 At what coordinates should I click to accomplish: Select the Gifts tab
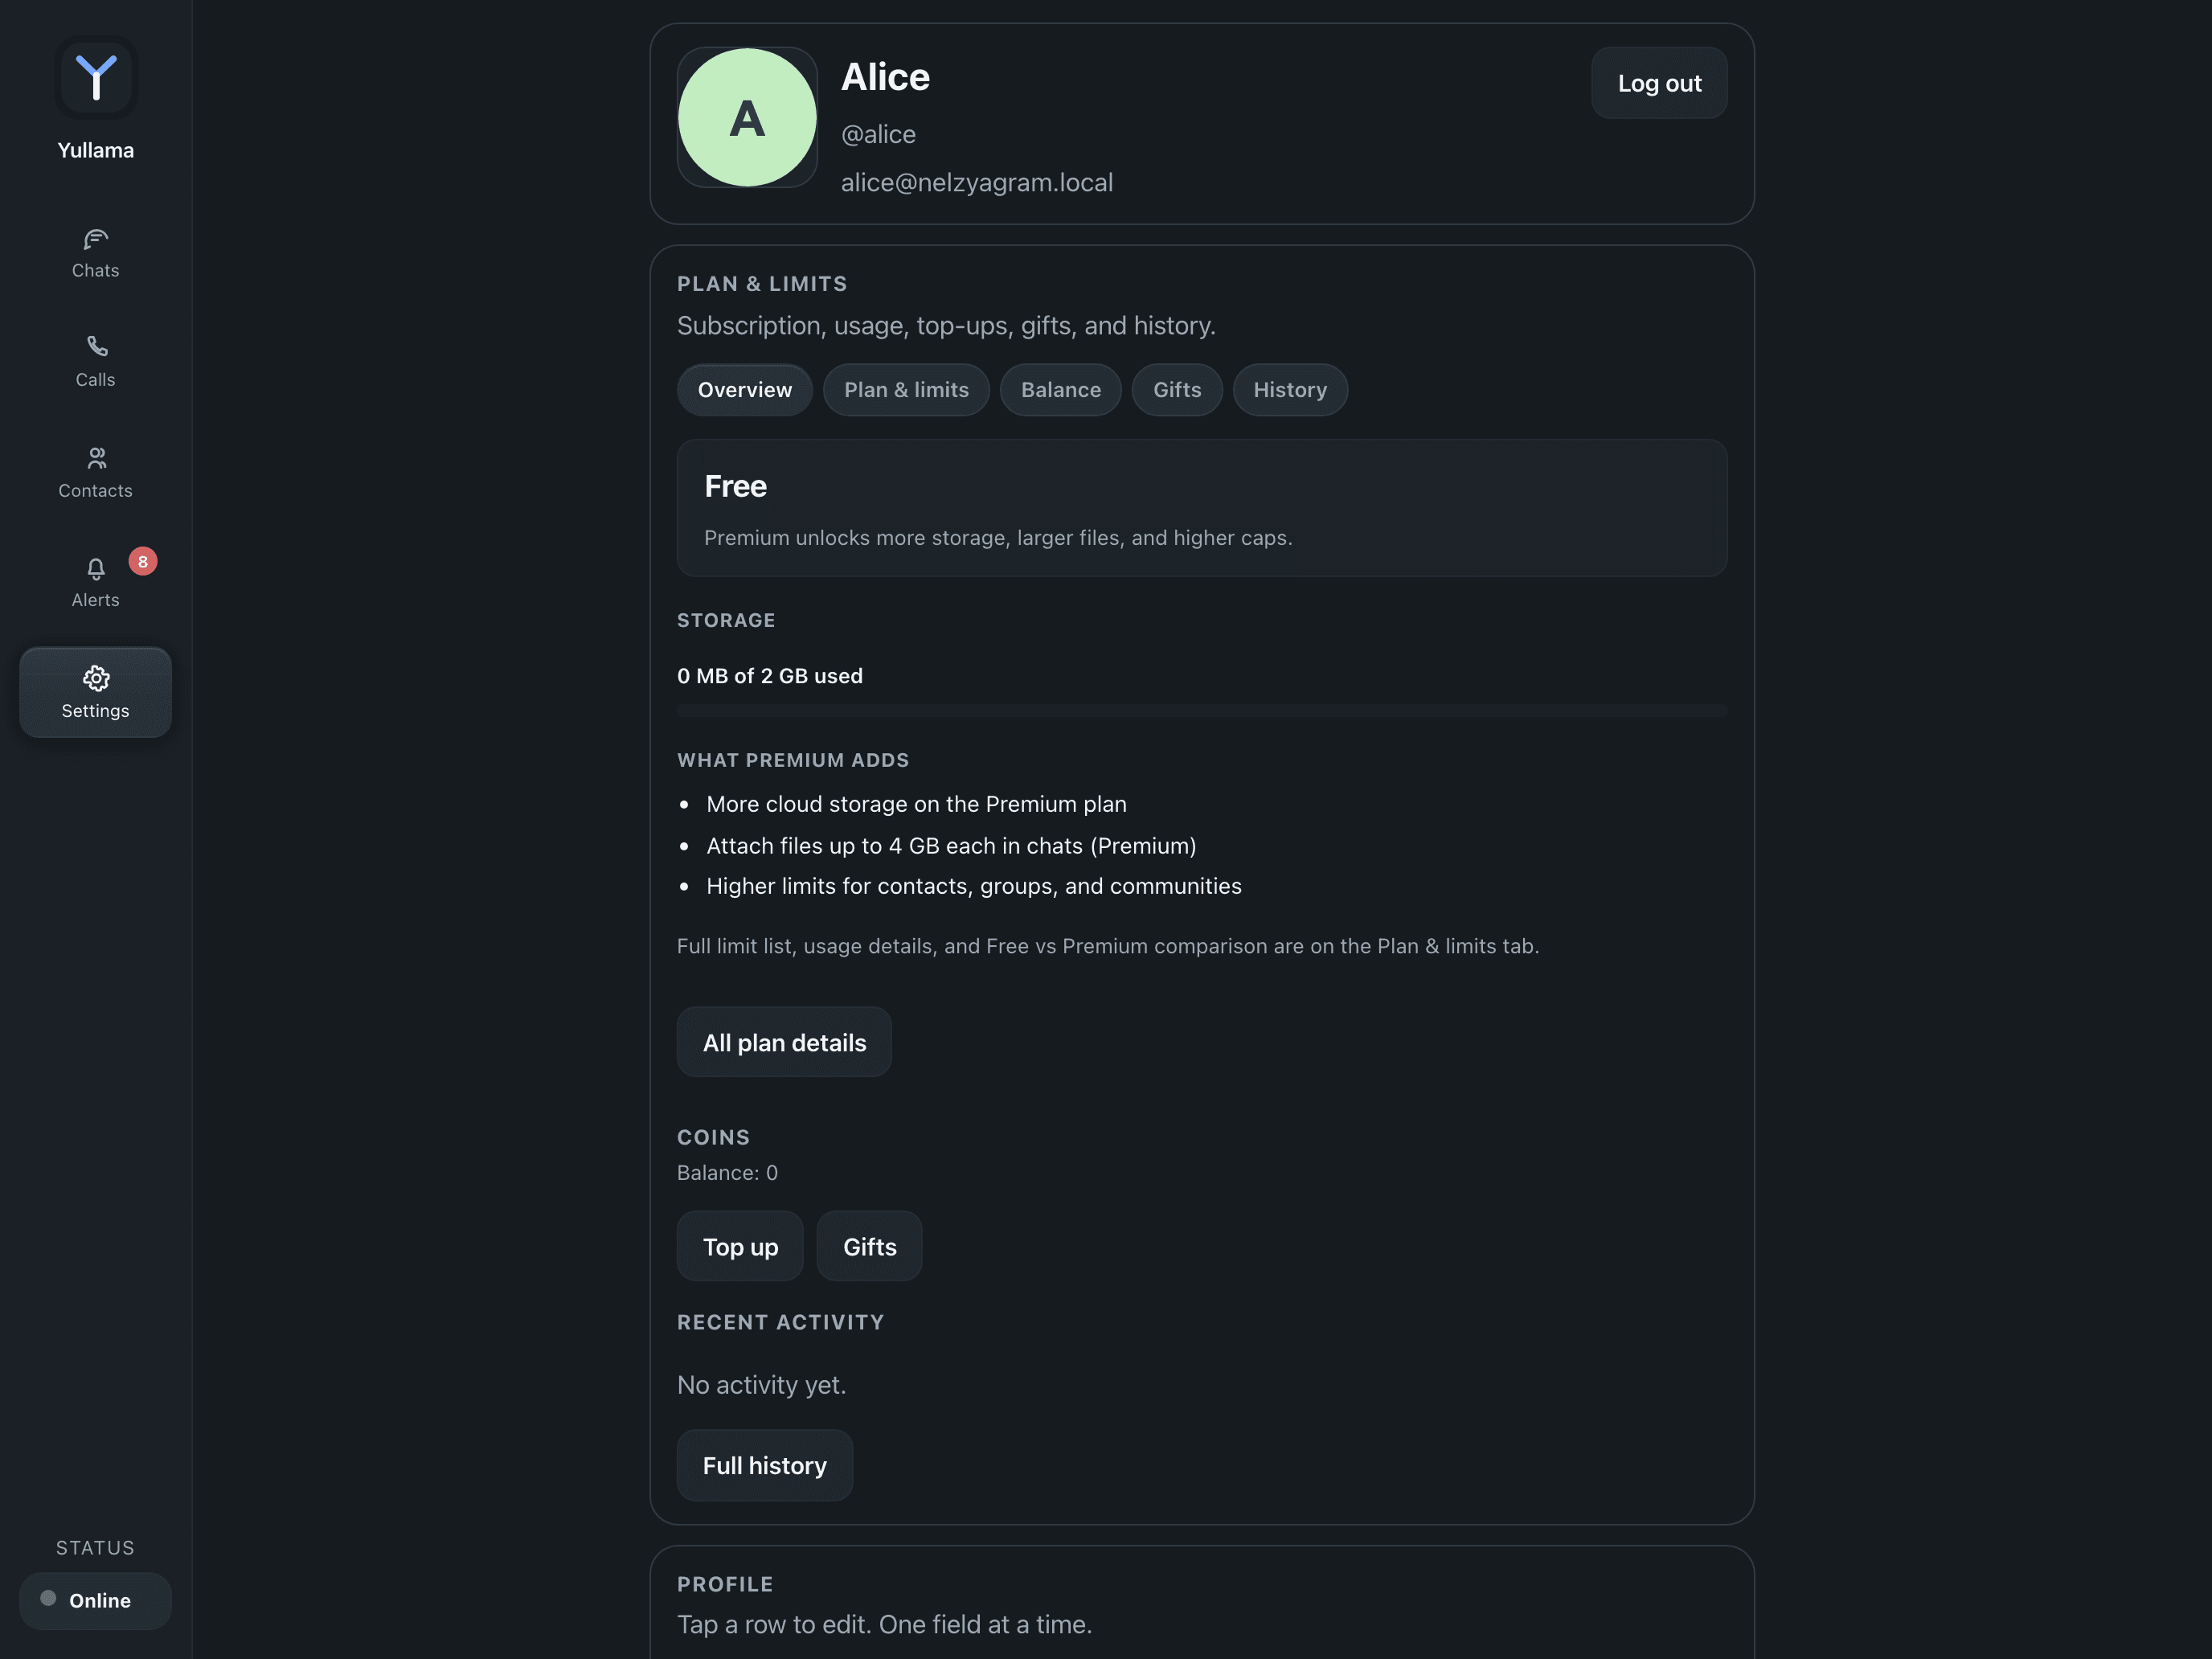point(1177,390)
